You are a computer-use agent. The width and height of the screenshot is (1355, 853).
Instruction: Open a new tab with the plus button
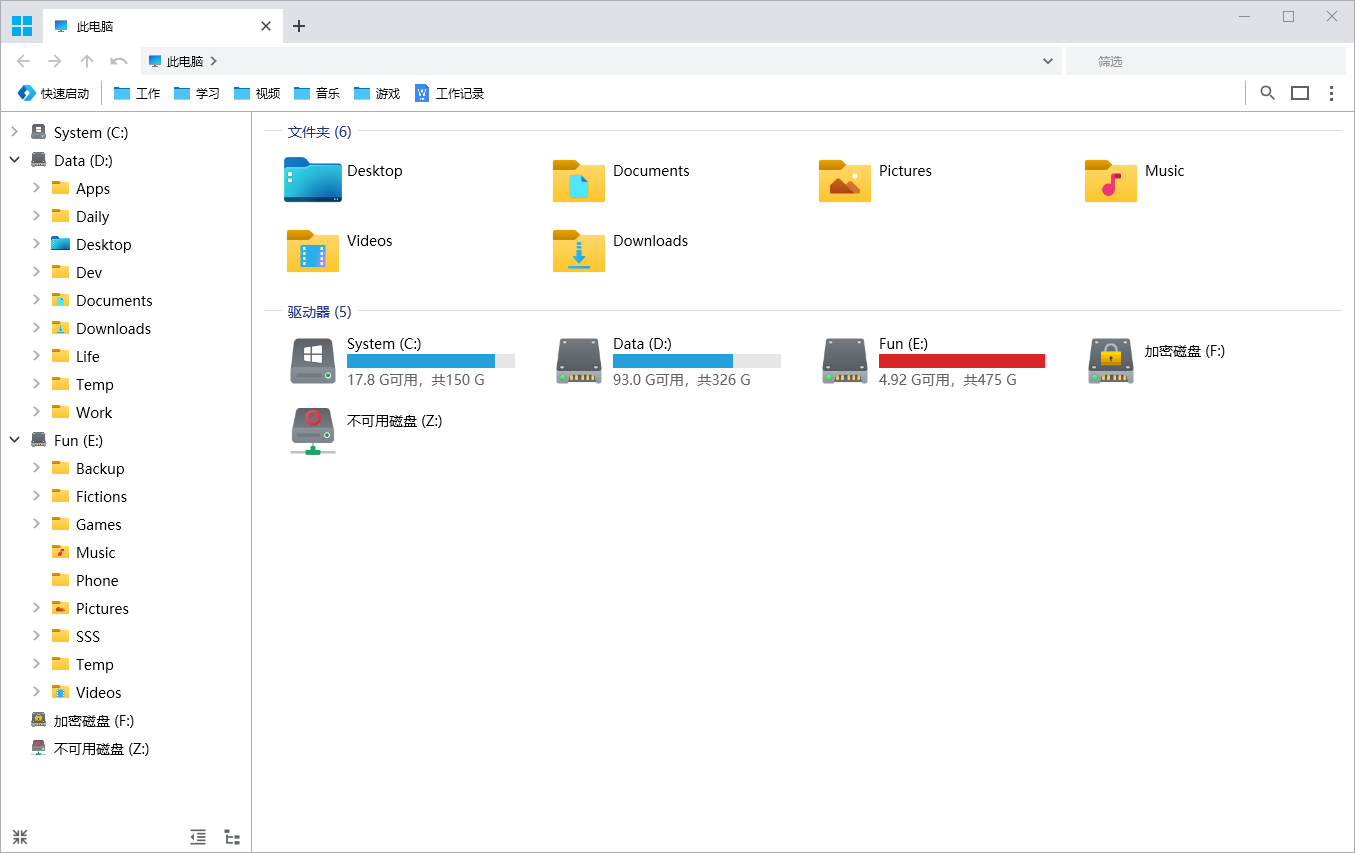(298, 26)
